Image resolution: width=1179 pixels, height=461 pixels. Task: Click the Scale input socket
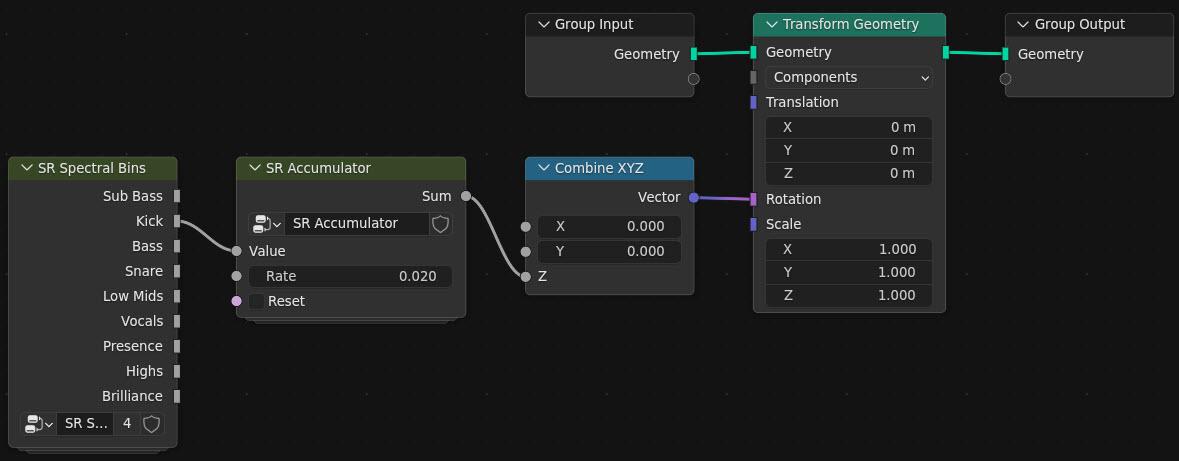(x=753, y=224)
